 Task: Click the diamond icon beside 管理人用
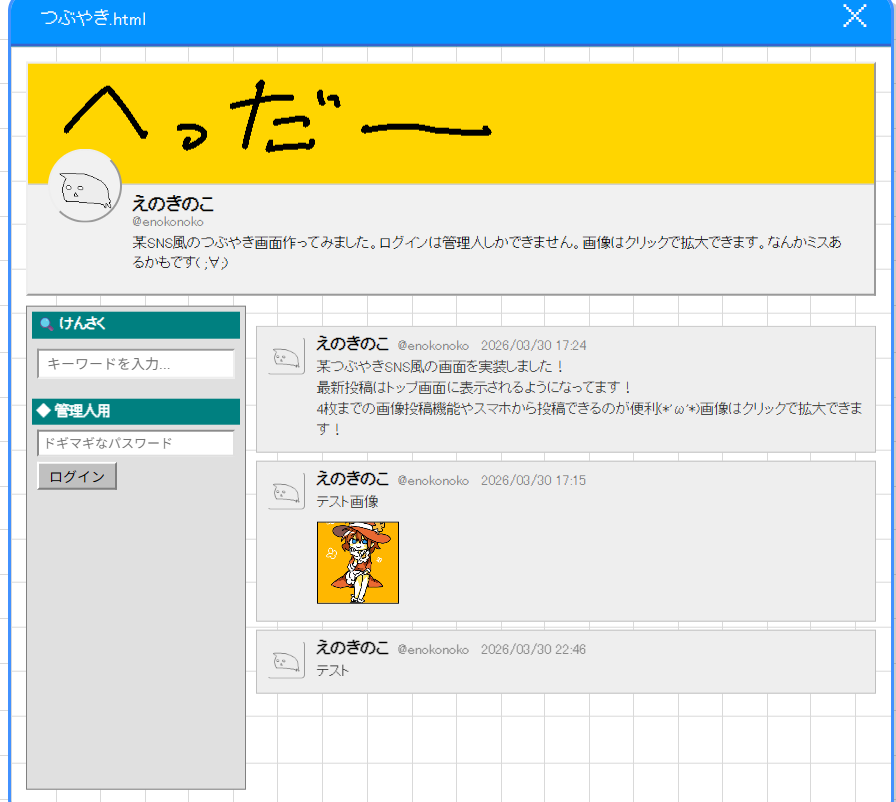[43, 411]
